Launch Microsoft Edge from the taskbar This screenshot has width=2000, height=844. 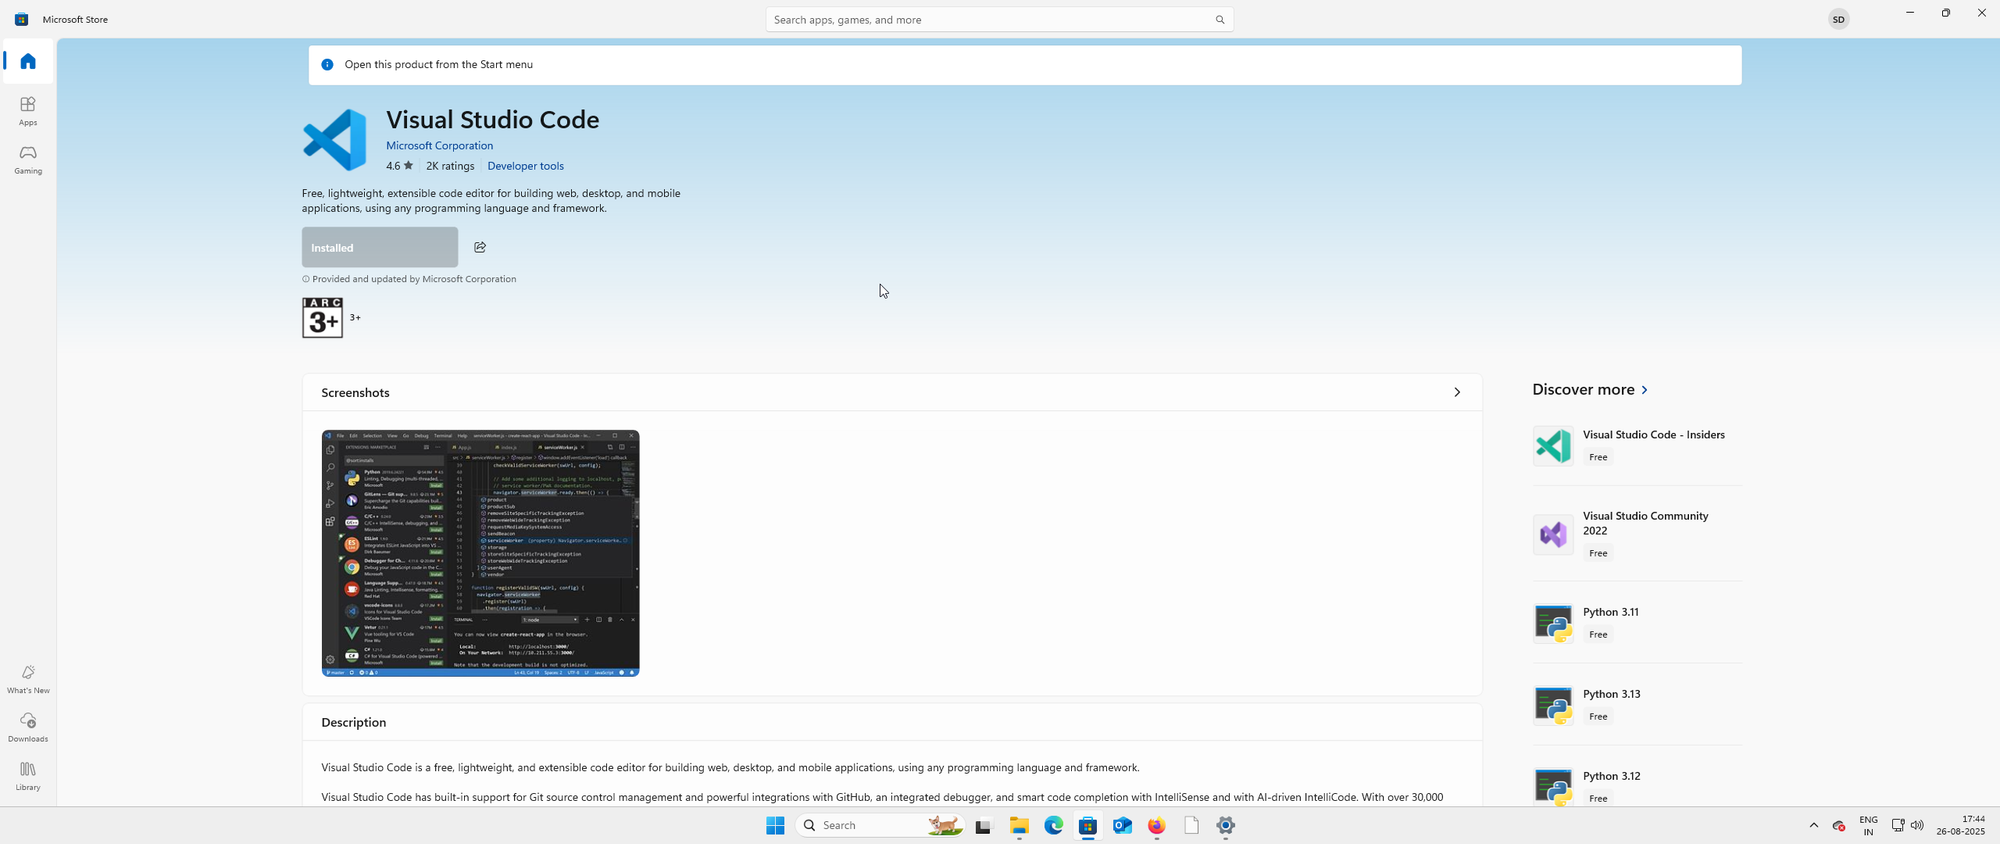[x=1054, y=825]
